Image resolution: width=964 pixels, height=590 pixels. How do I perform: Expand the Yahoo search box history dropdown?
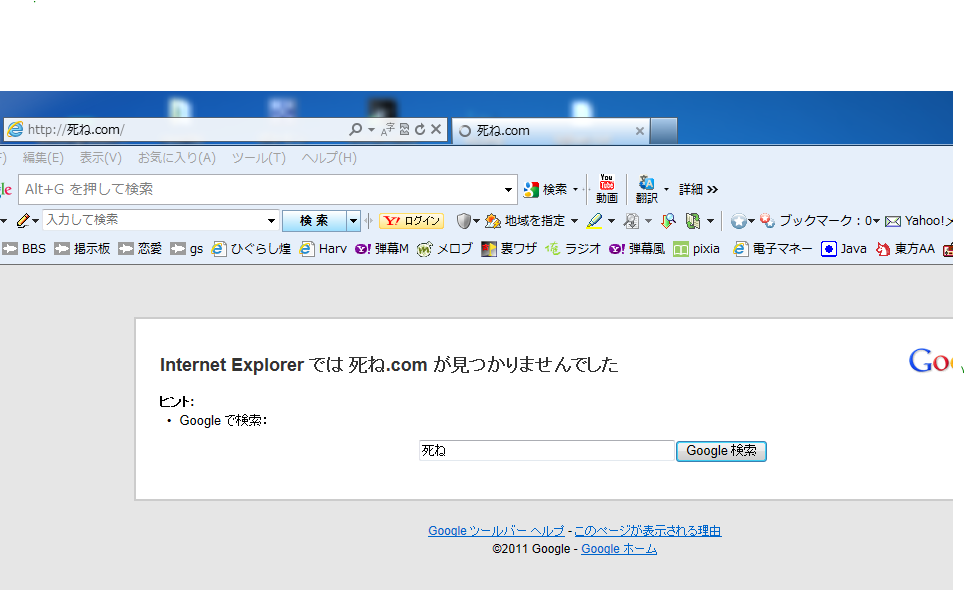point(271,221)
